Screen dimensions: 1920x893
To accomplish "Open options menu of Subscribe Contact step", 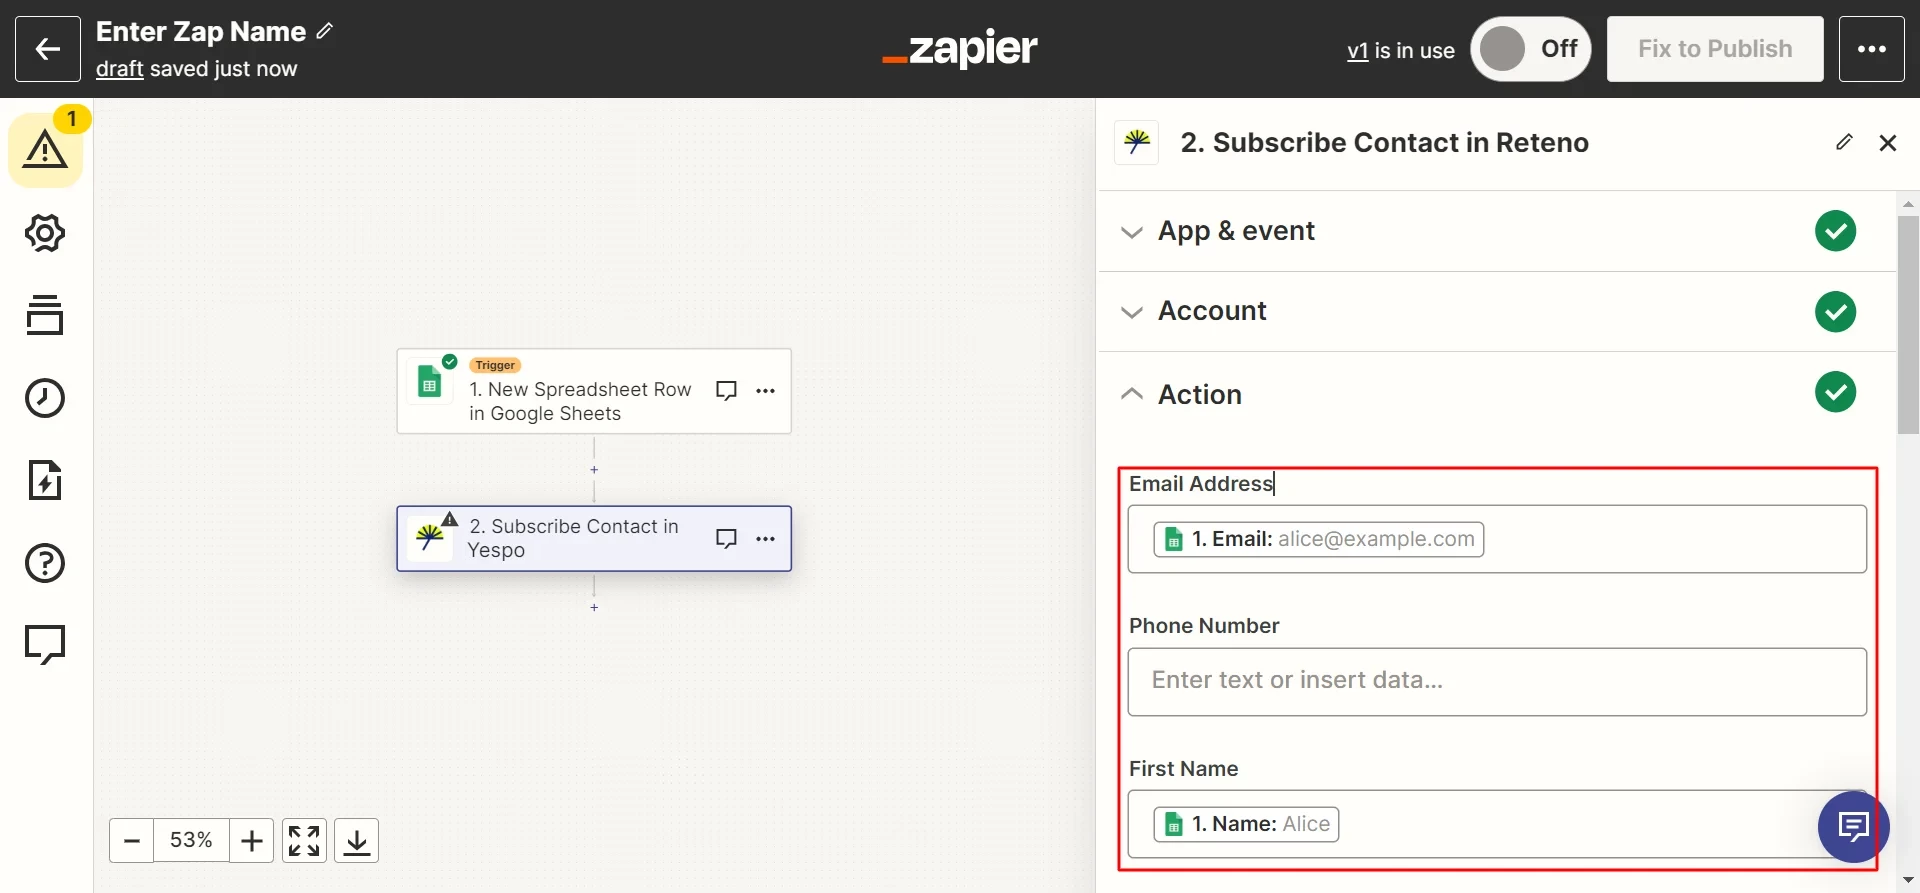I will point(766,539).
